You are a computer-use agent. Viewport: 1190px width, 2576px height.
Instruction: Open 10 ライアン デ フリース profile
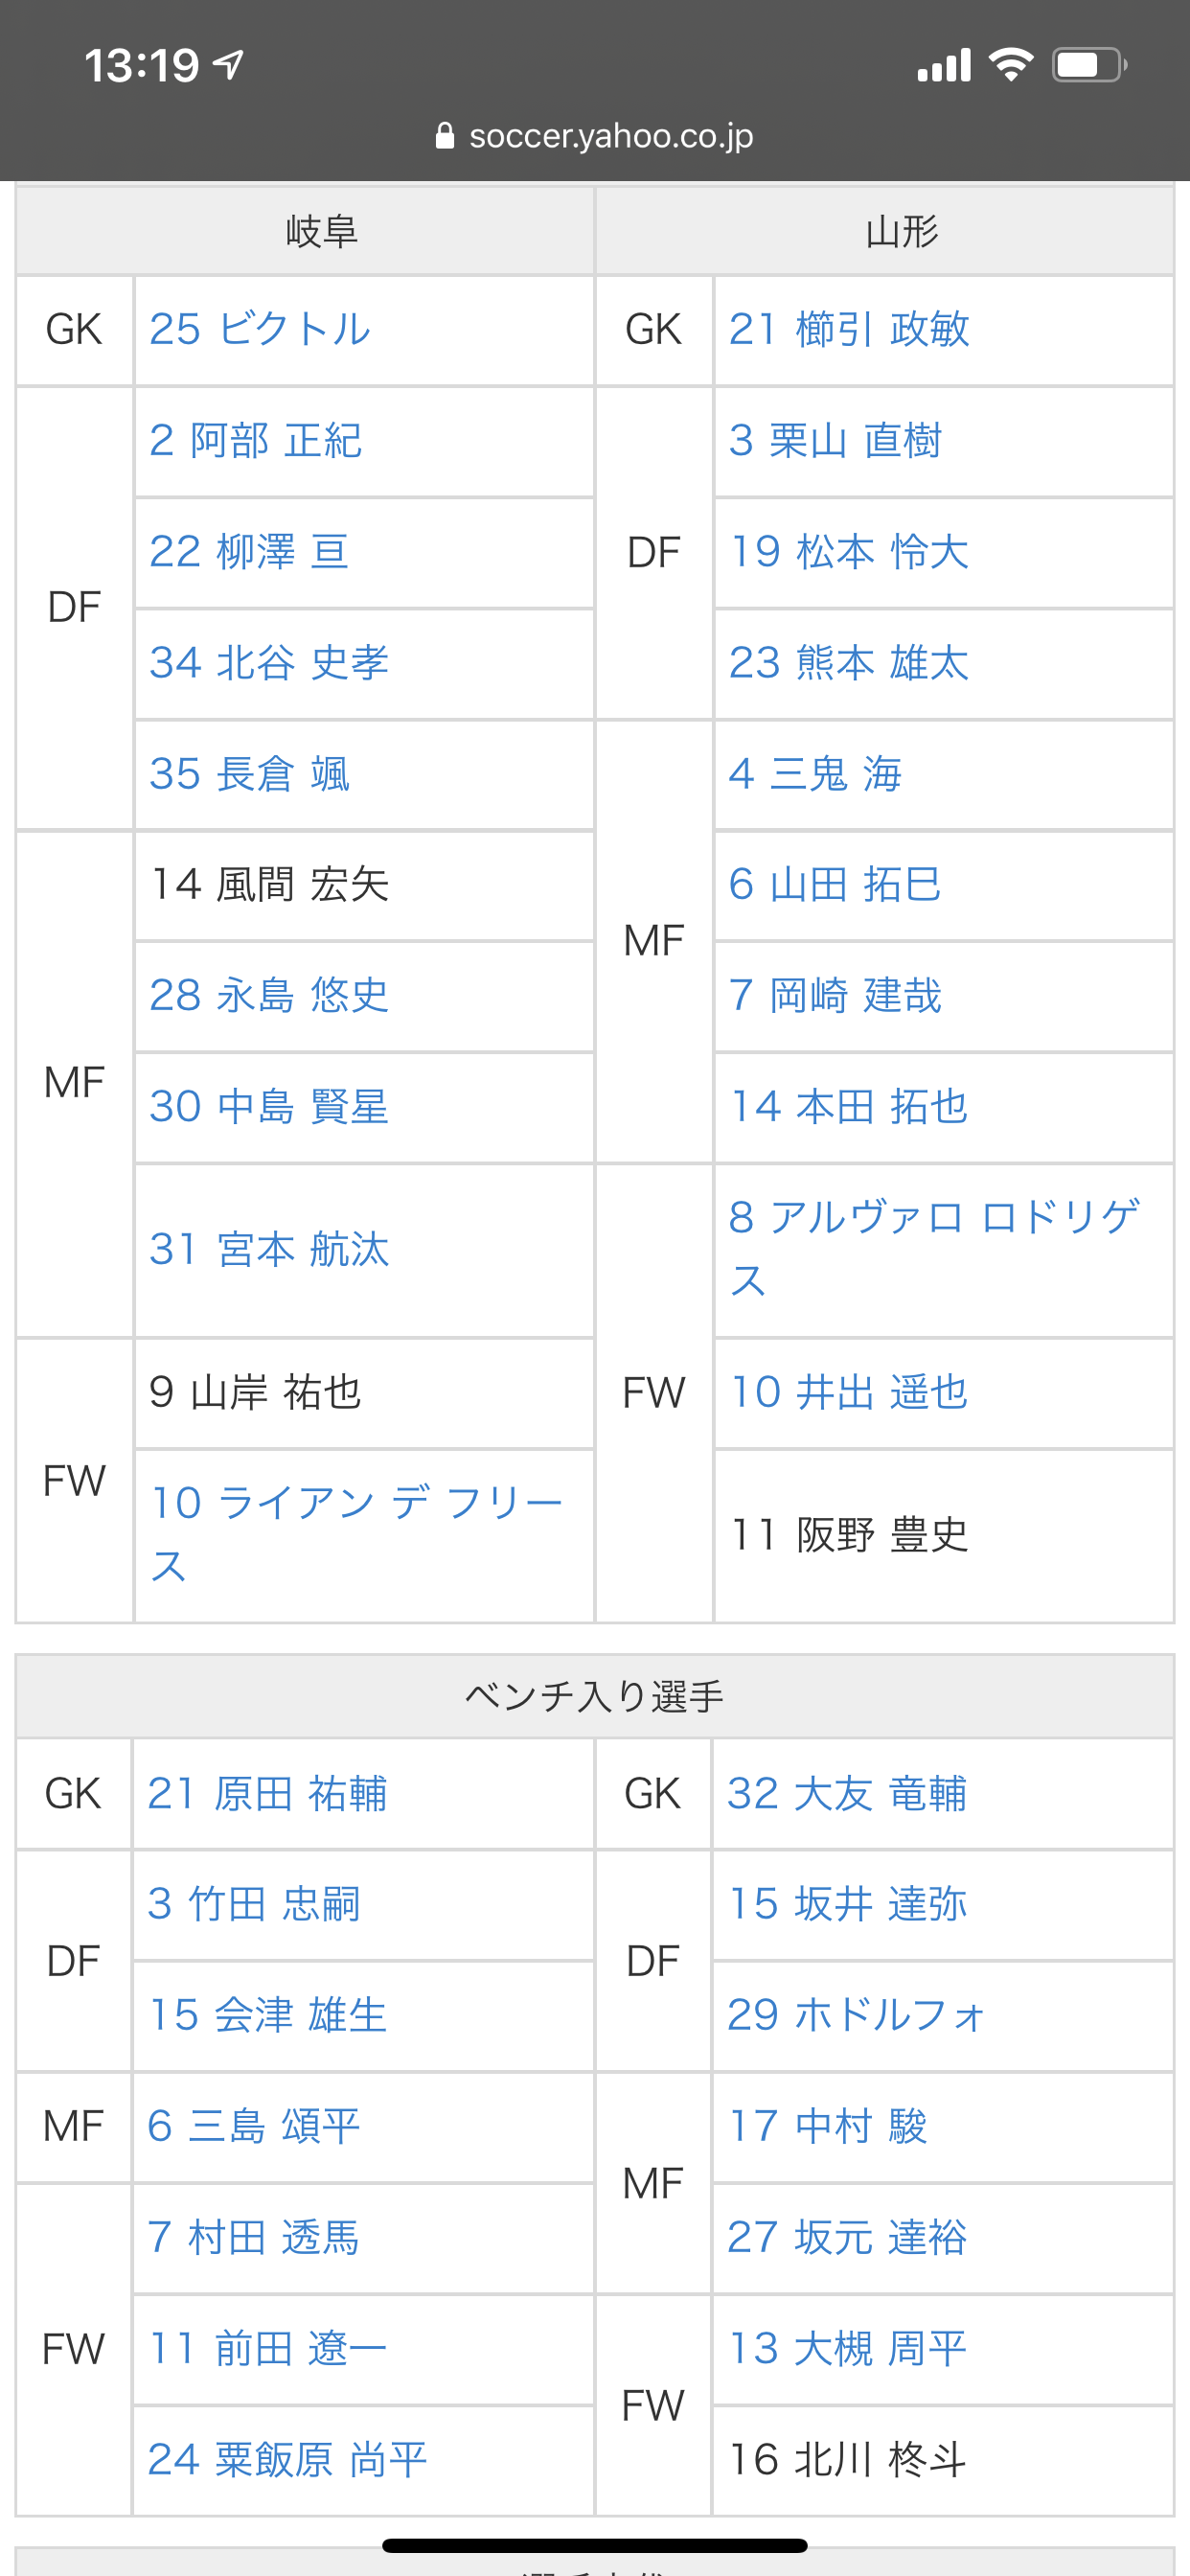pos(355,1533)
